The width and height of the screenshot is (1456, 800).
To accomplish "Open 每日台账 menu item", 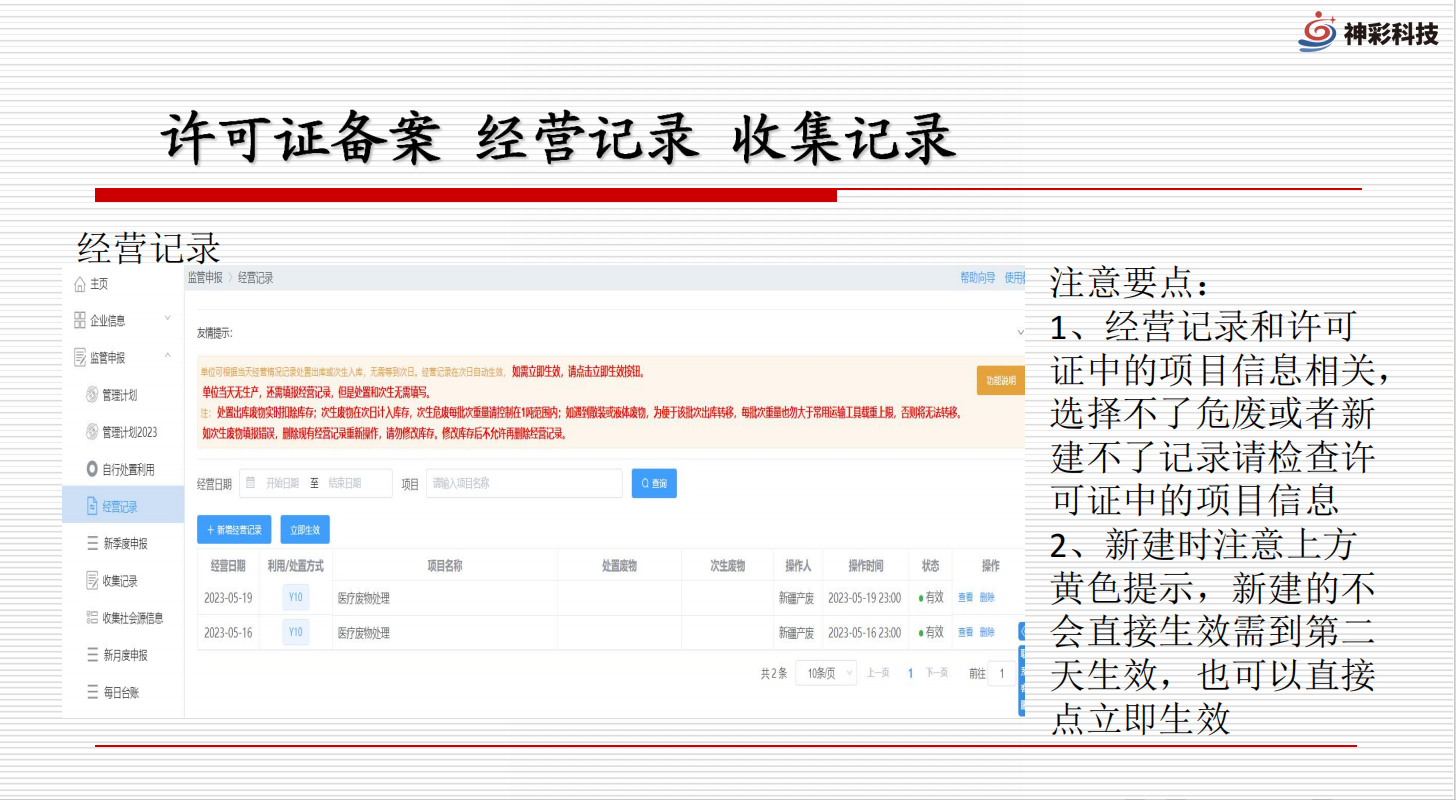I will coord(120,692).
